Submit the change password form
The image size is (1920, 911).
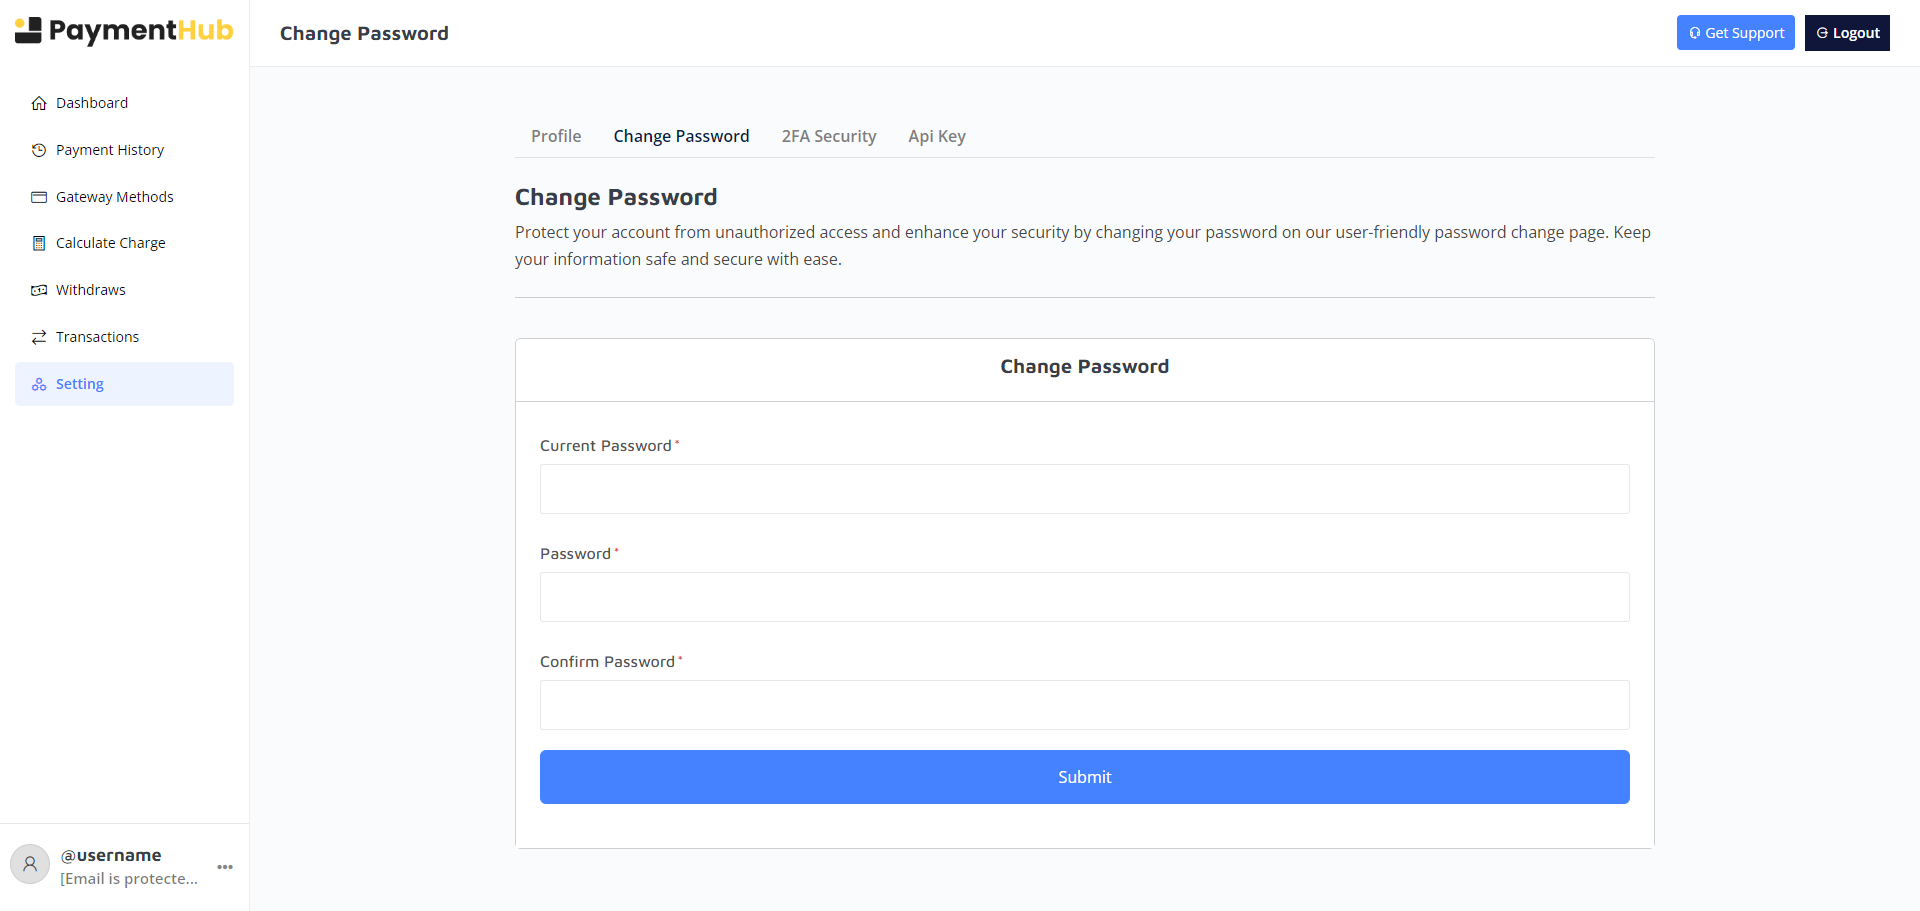click(x=1084, y=777)
